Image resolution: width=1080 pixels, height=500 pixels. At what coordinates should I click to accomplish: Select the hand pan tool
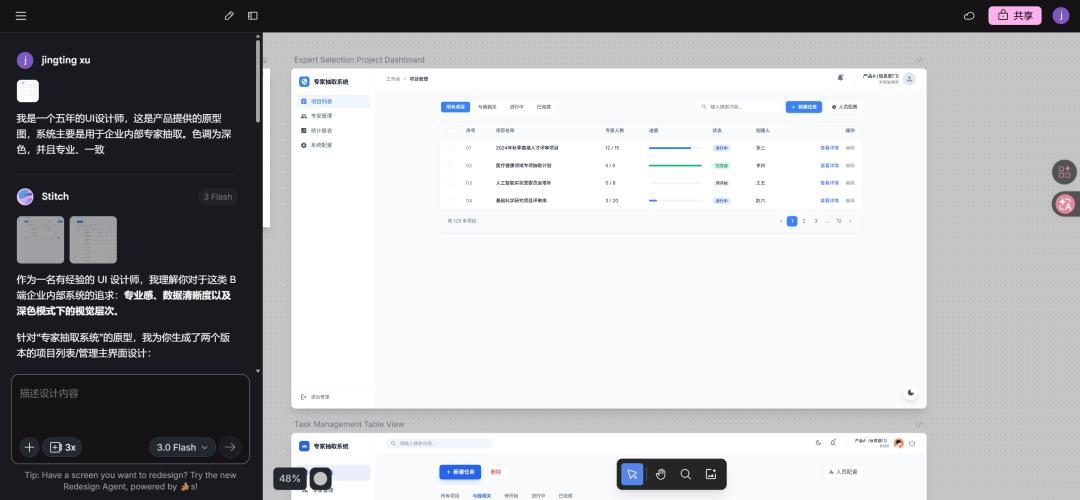click(661, 474)
